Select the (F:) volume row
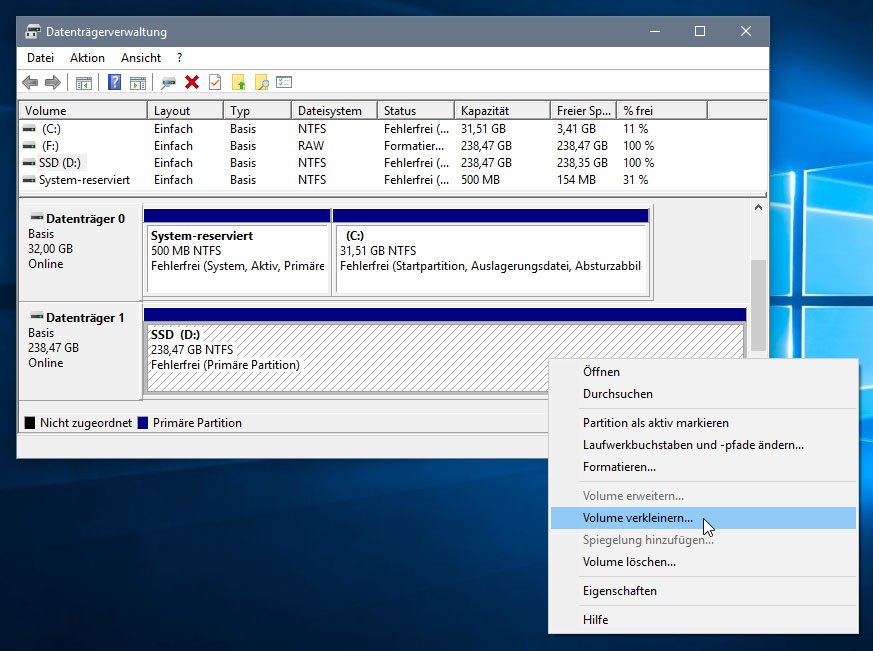873x651 pixels. click(393, 146)
